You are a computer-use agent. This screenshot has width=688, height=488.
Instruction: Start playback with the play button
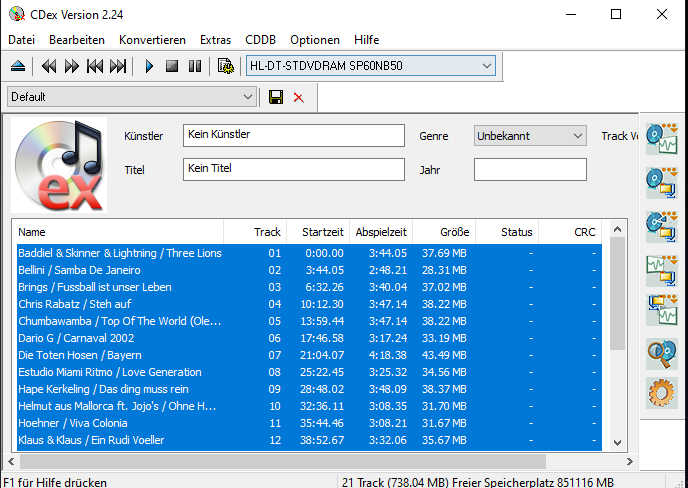pyautogui.click(x=149, y=66)
